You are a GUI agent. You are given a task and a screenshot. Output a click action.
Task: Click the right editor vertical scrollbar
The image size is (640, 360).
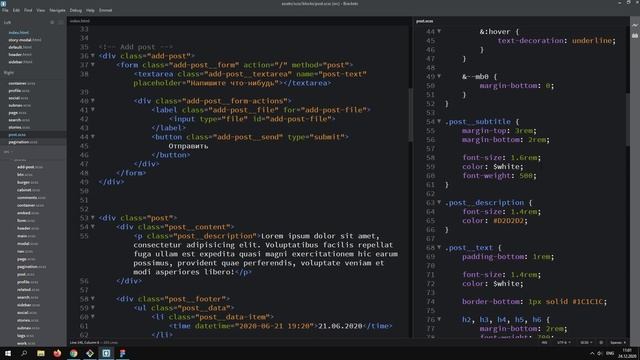(627, 119)
